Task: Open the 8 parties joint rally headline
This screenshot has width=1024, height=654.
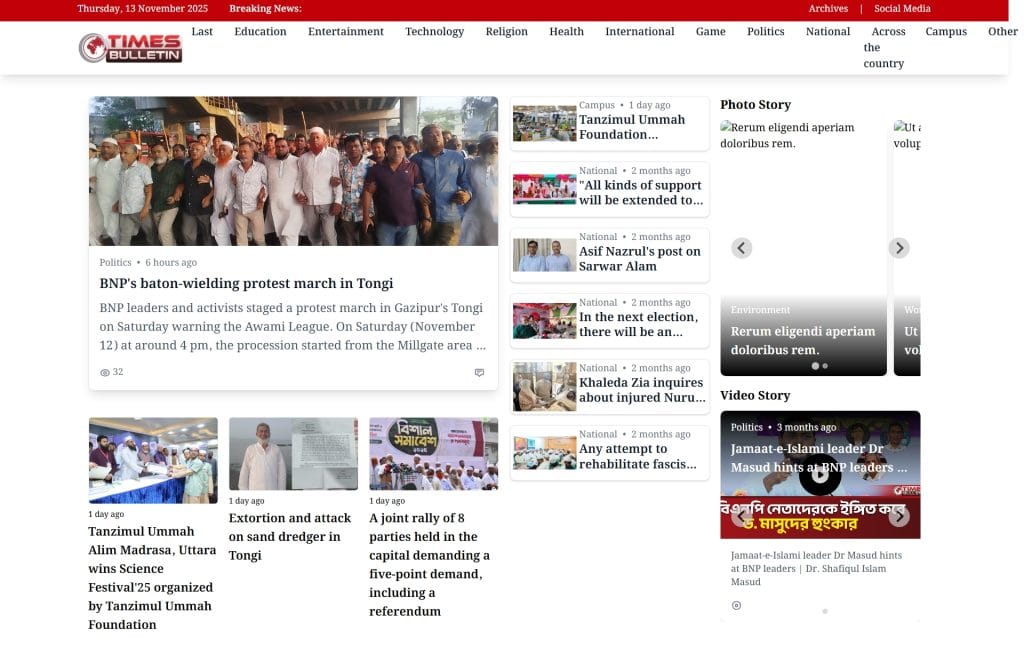Action: coord(431,564)
